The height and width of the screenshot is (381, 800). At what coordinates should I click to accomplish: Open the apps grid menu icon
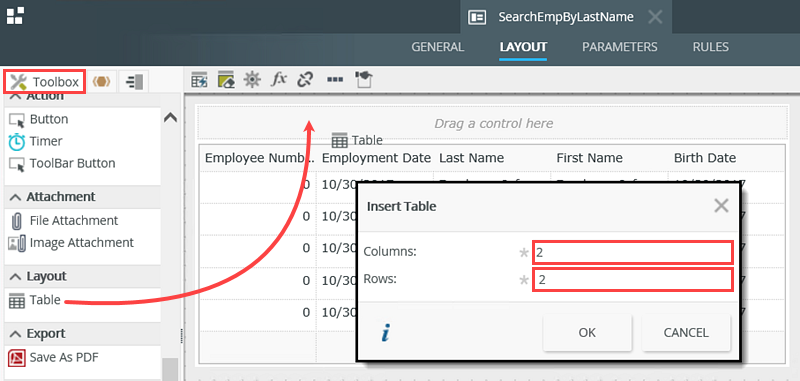click(15, 15)
